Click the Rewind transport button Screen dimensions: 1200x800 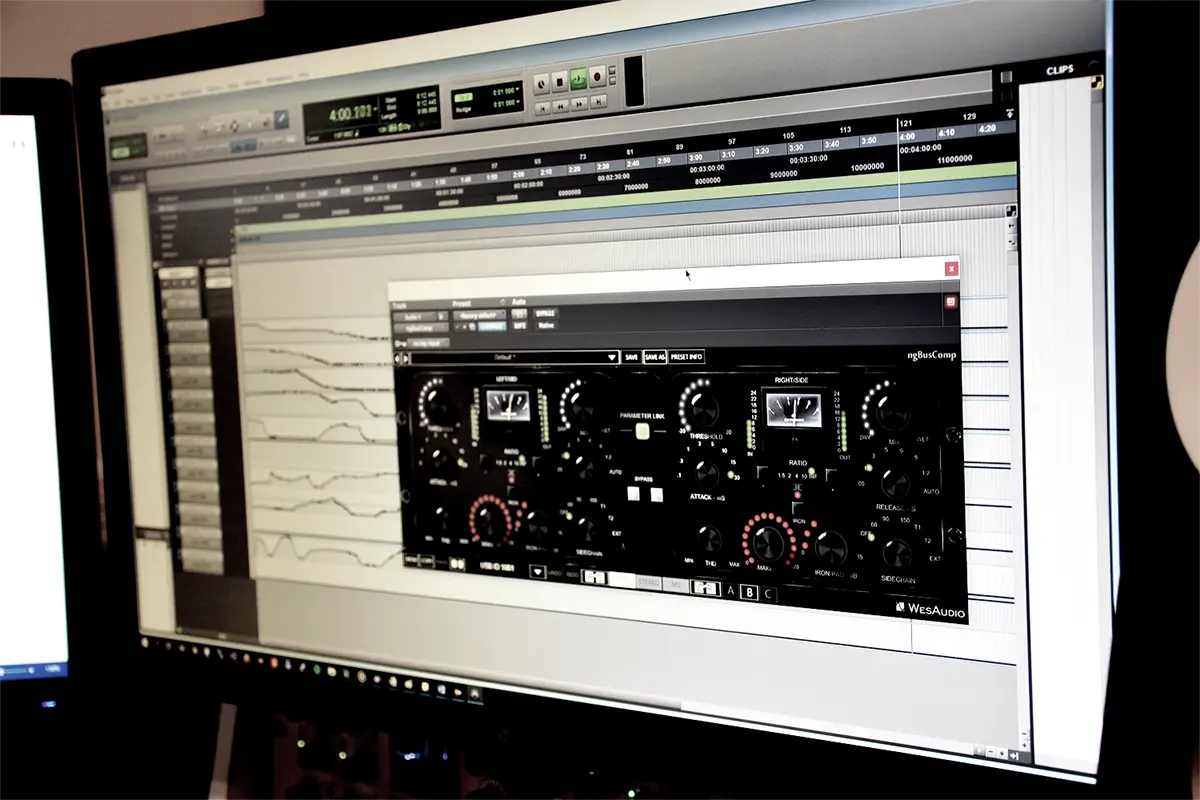(560, 106)
